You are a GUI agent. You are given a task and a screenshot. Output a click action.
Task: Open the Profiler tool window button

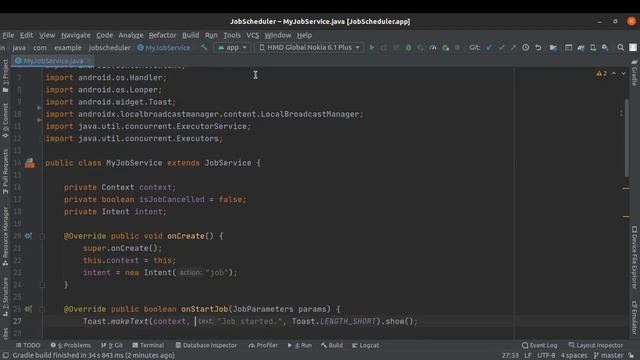click(x=263, y=345)
